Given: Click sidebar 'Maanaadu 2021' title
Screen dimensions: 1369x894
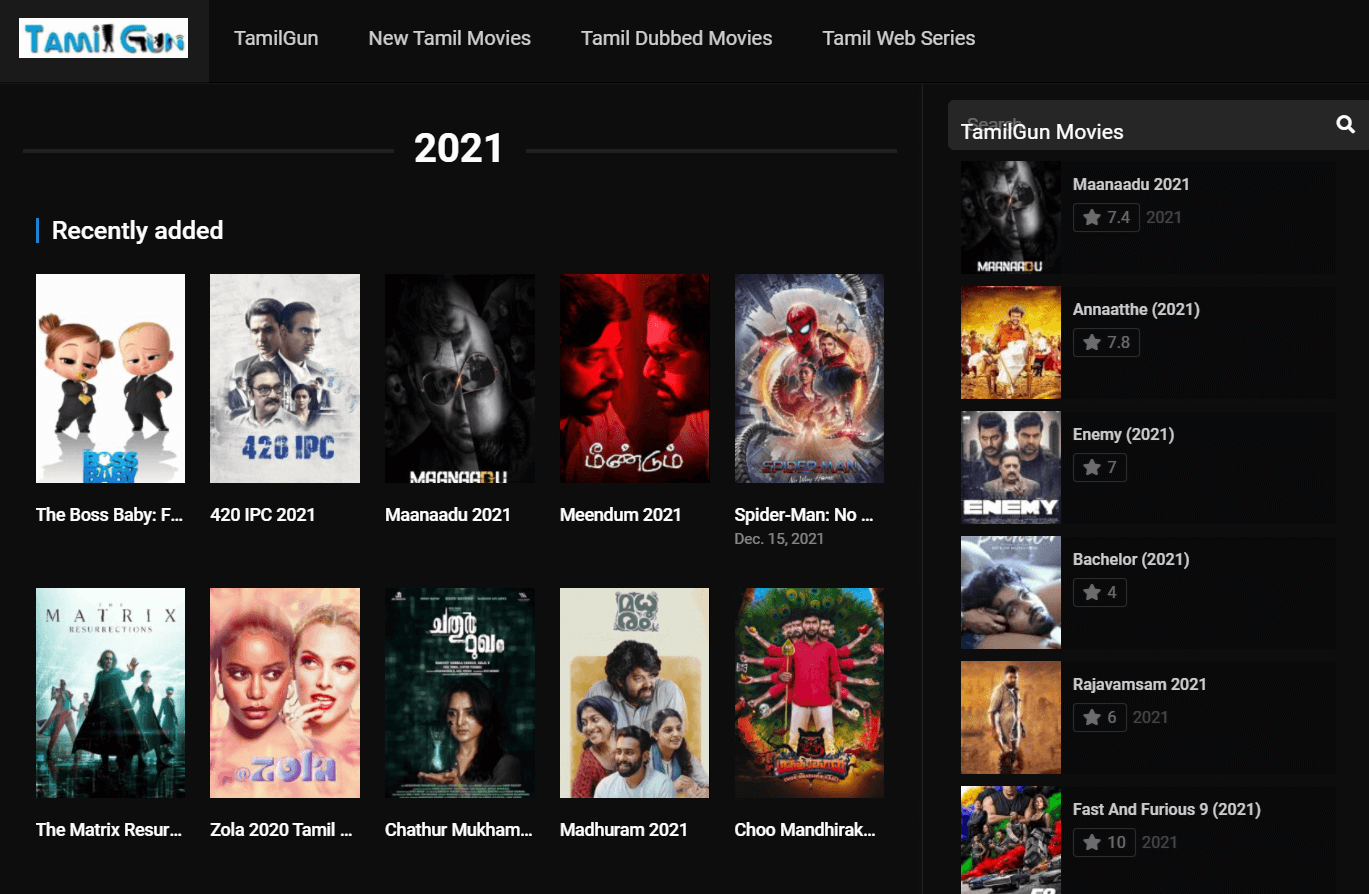Looking at the screenshot, I should (x=1131, y=184).
